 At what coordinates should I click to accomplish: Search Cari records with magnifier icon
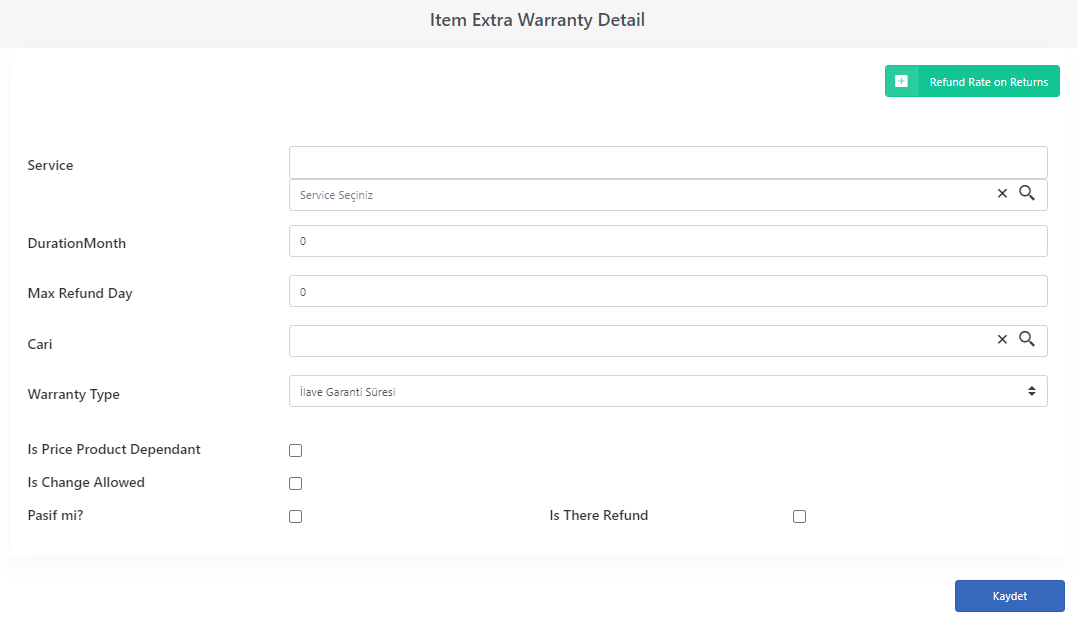(x=1027, y=339)
